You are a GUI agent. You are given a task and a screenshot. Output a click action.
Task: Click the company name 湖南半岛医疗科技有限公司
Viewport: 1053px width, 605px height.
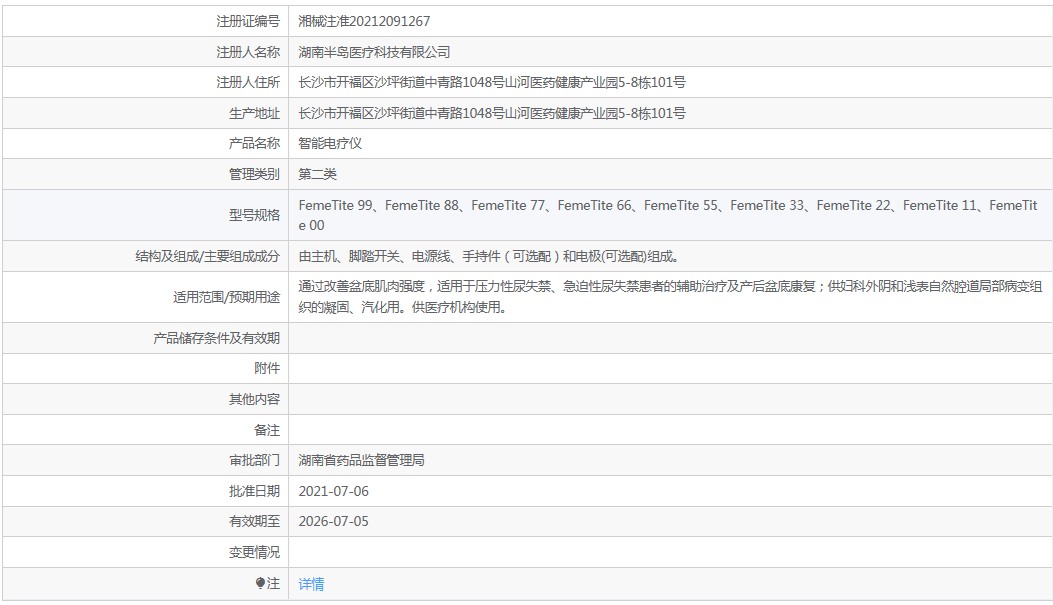(374, 52)
